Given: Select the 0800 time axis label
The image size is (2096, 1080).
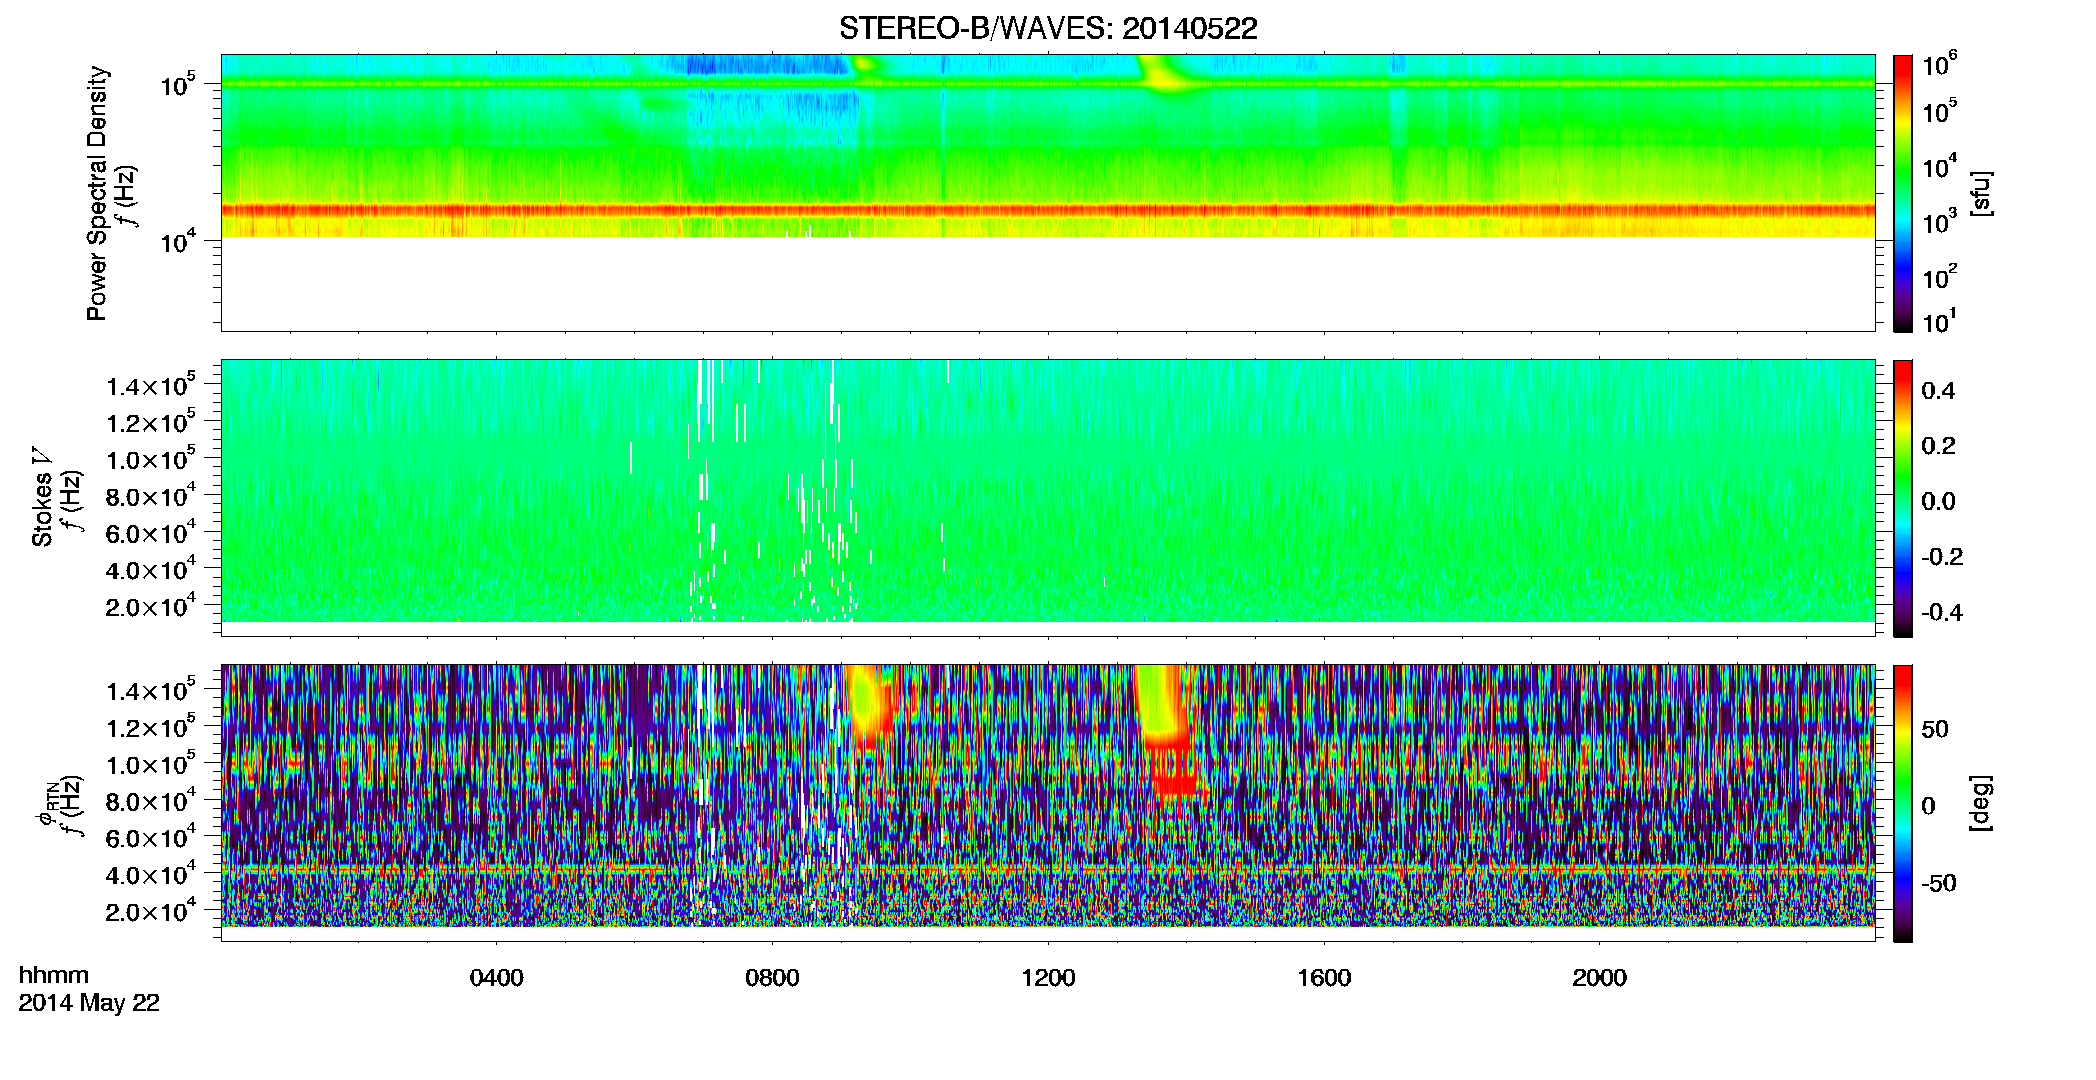Looking at the screenshot, I should pyautogui.click(x=772, y=978).
